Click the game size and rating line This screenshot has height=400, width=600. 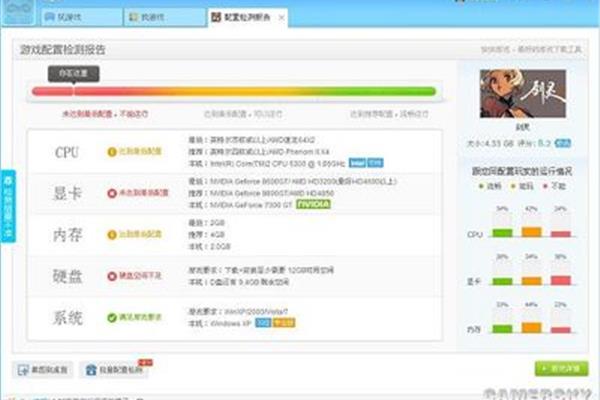509,144
